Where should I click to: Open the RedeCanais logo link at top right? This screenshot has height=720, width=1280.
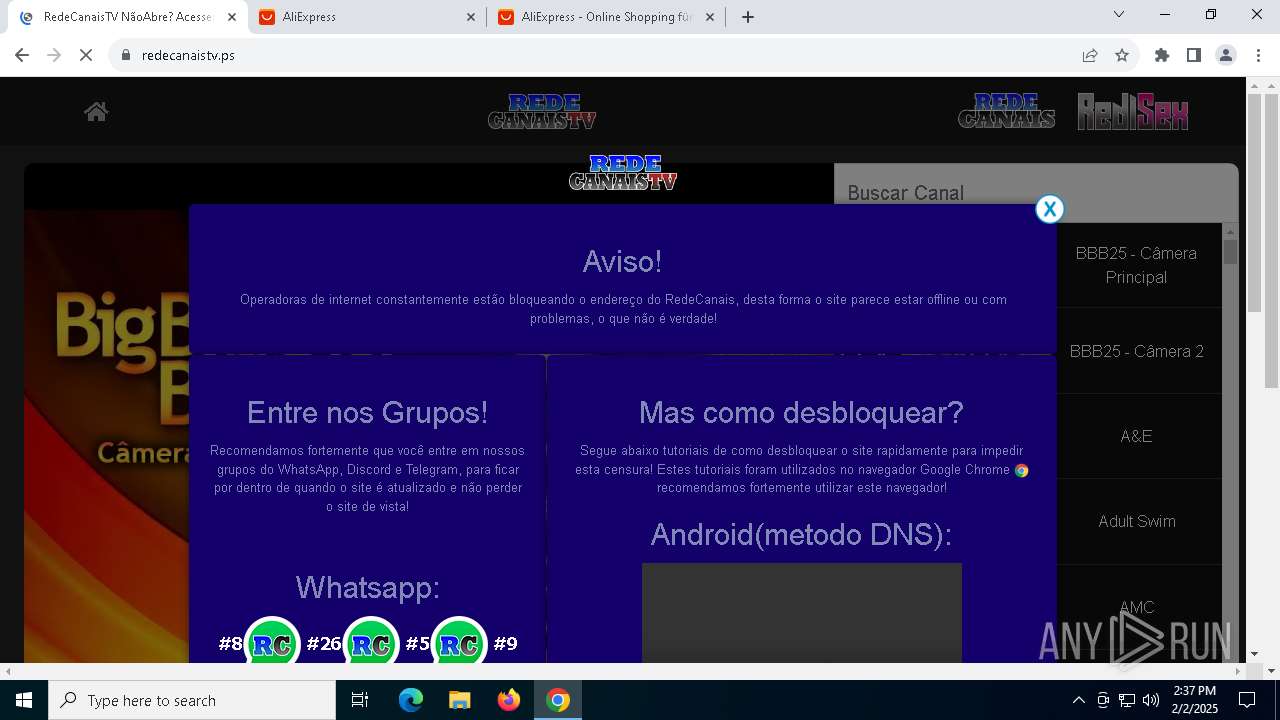[1006, 111]
